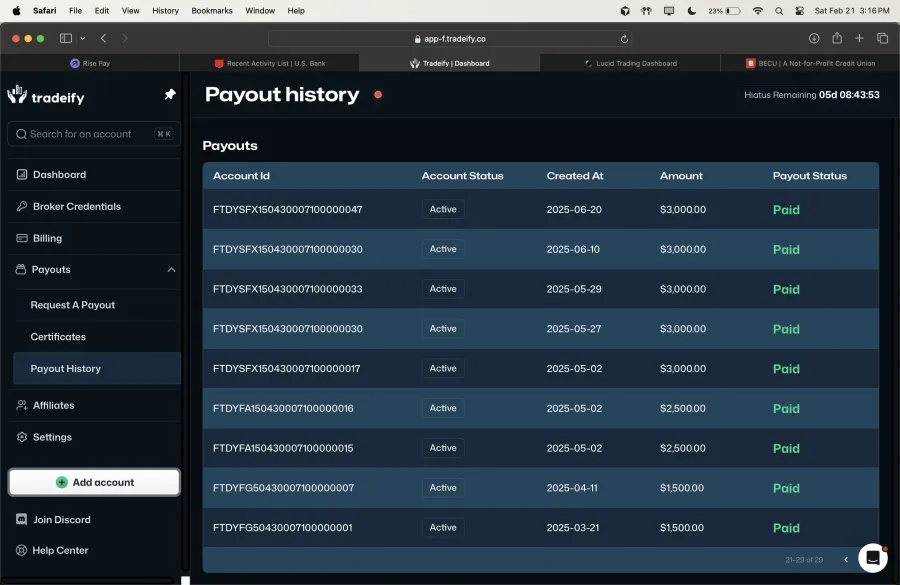Click the tradeify logo
This screenshot has height=585, width=900.
tap(46, 95)
